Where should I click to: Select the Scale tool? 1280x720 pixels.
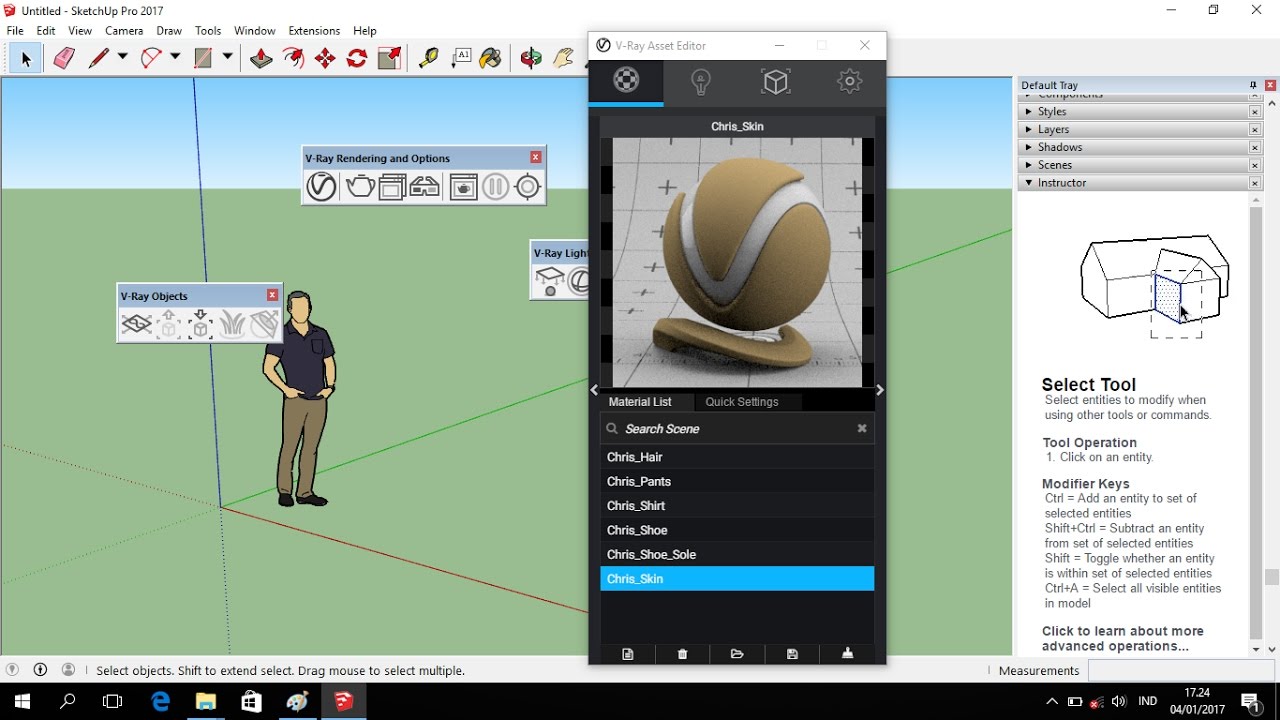tap(389, 59)
